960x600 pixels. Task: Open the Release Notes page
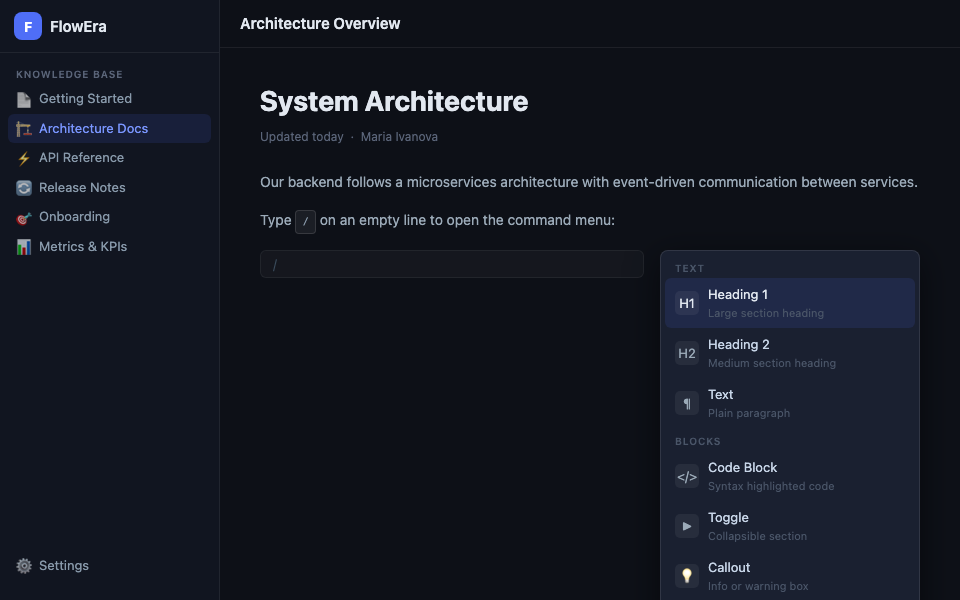(x=82, y=188)
